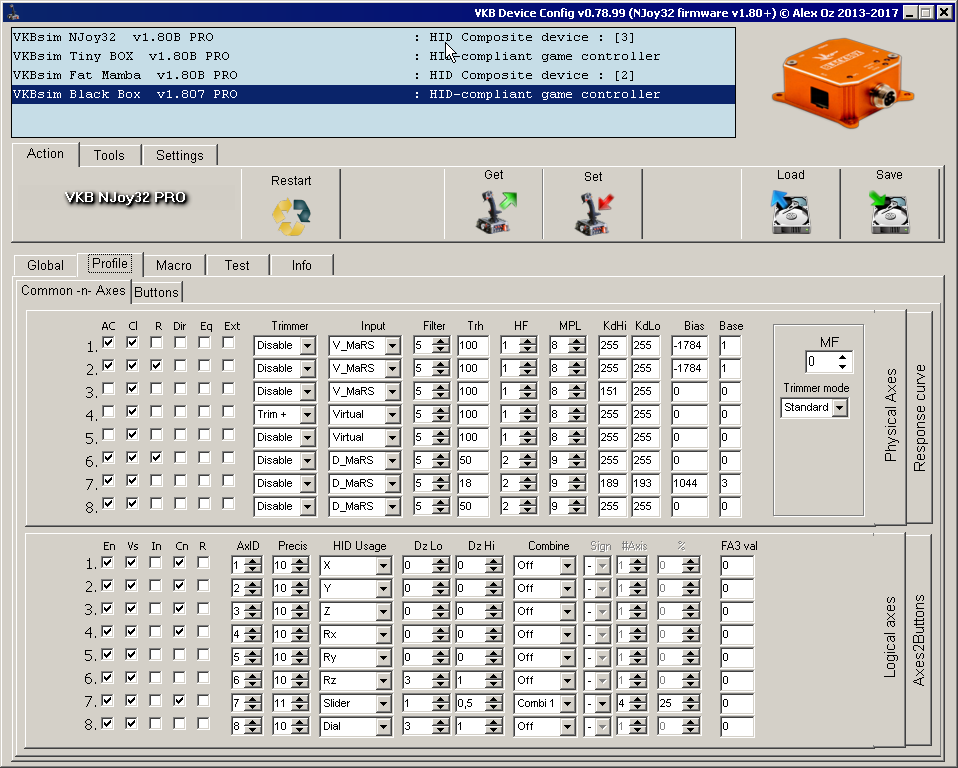
Task: Toggle Cl checkbox for physical axis 4
Action: tap(132, 412)
